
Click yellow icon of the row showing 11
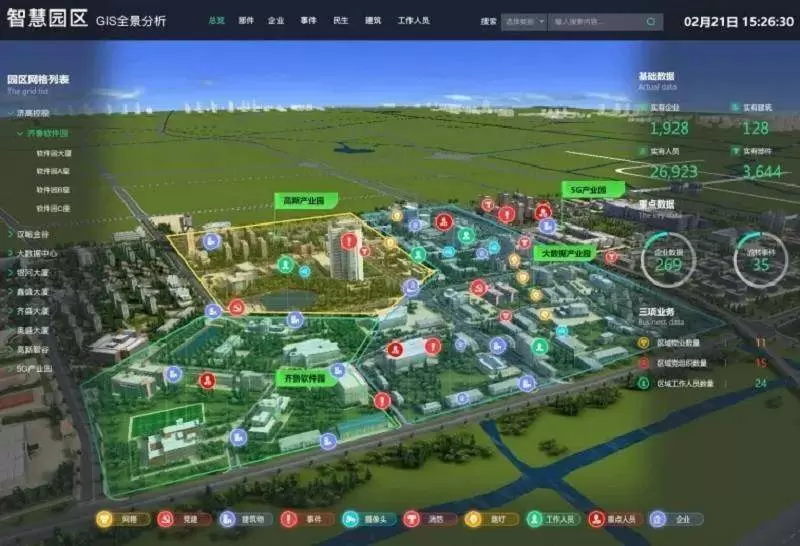pyautogui.click(x=644, y=342)
